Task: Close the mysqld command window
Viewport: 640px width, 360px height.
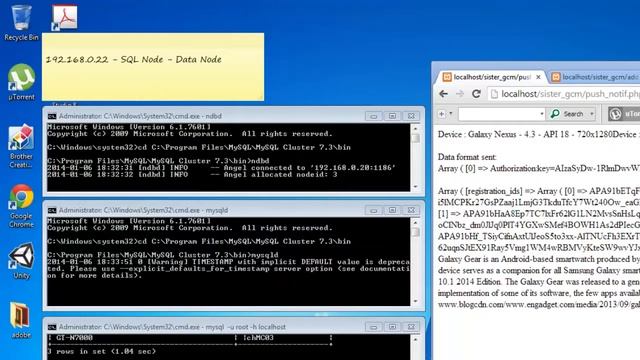Action: pyautogui.click(x=411, y=210)
